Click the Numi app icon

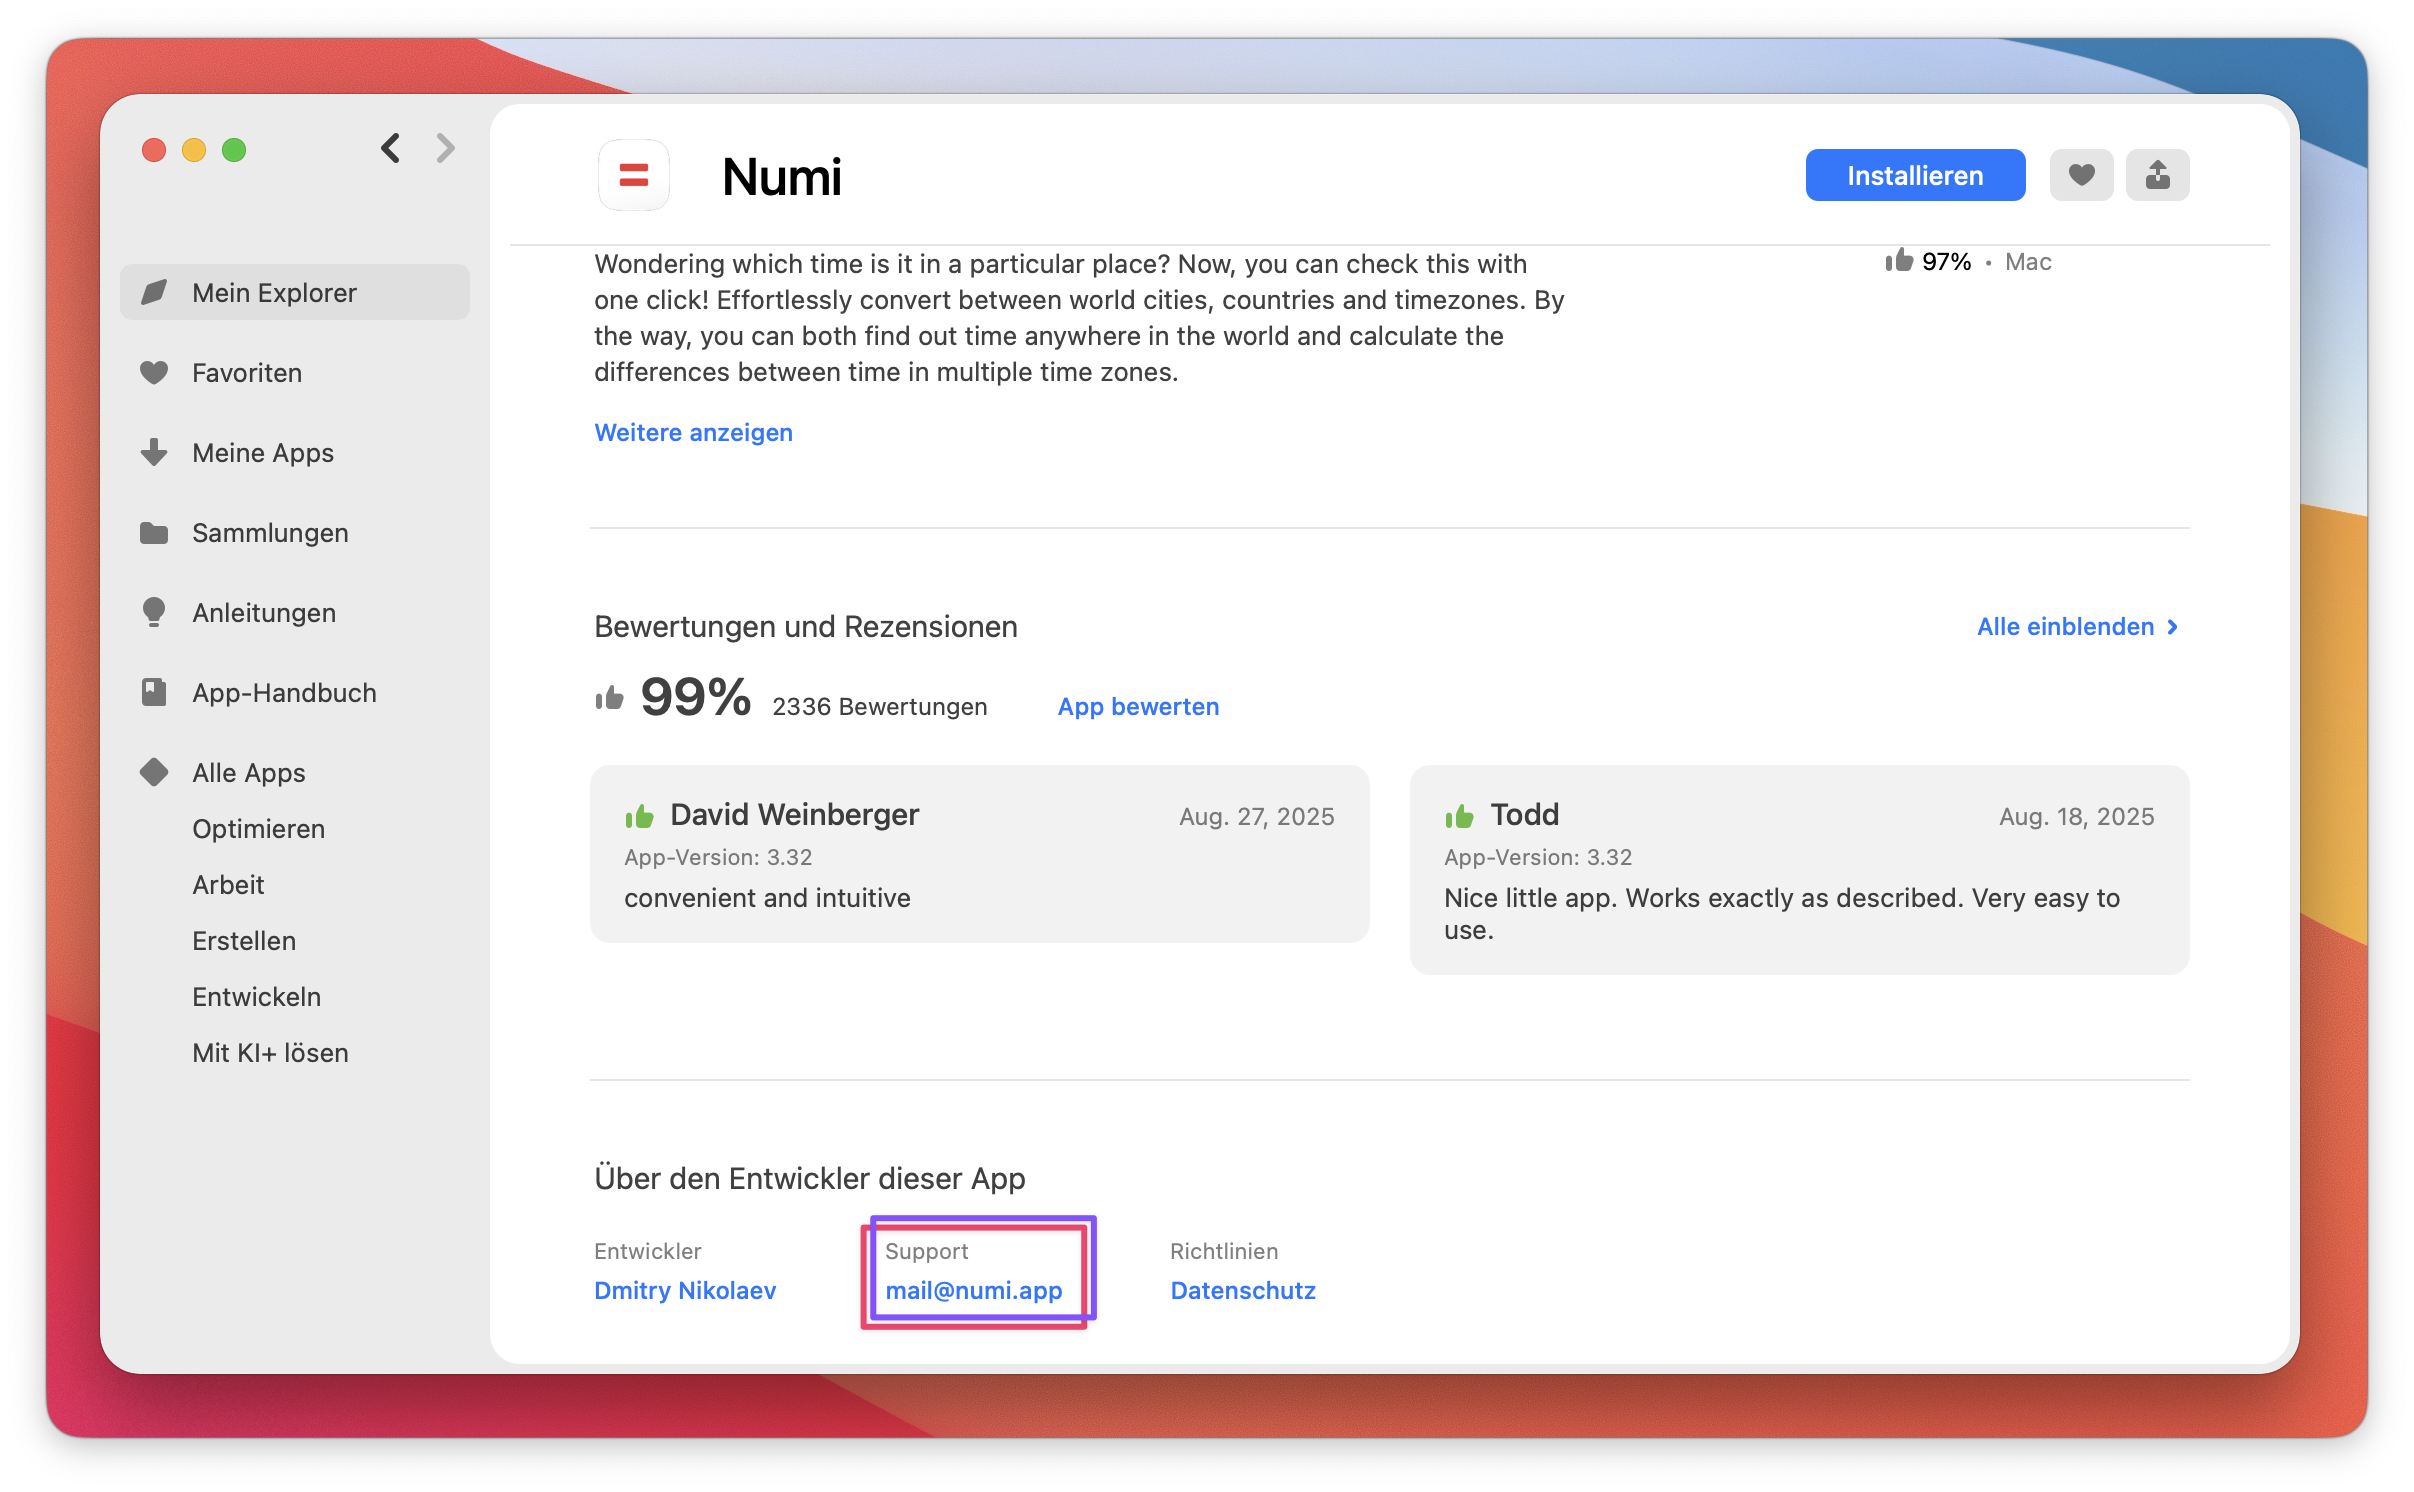point(634,175)
